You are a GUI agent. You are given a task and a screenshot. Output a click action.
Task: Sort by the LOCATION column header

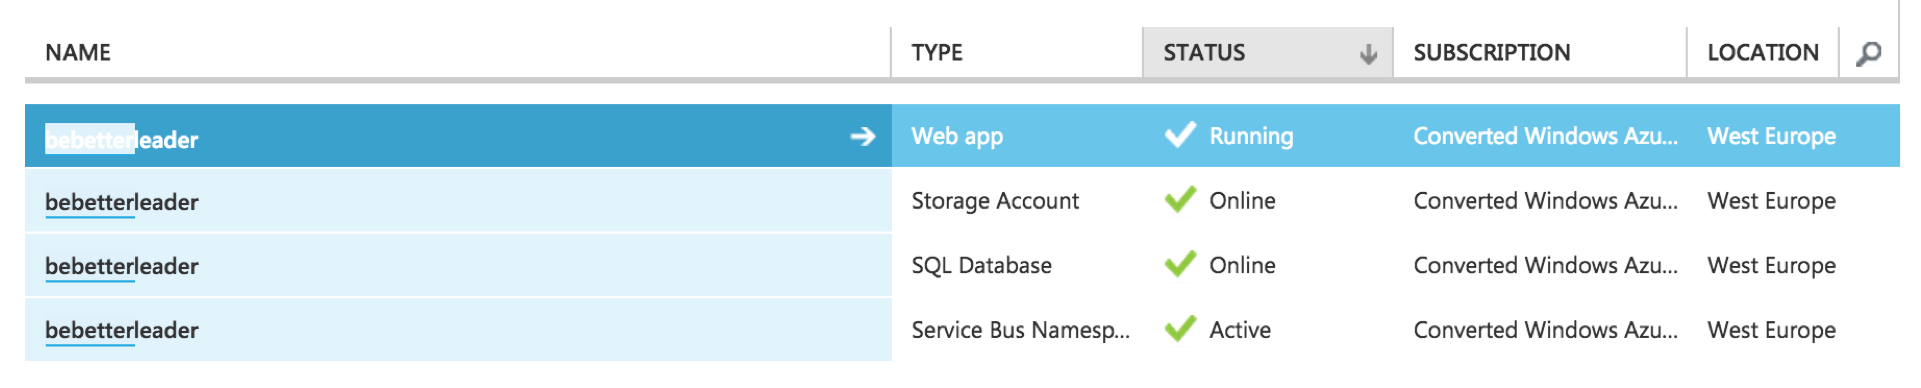pyautogui.click(x=1763, y=53)
